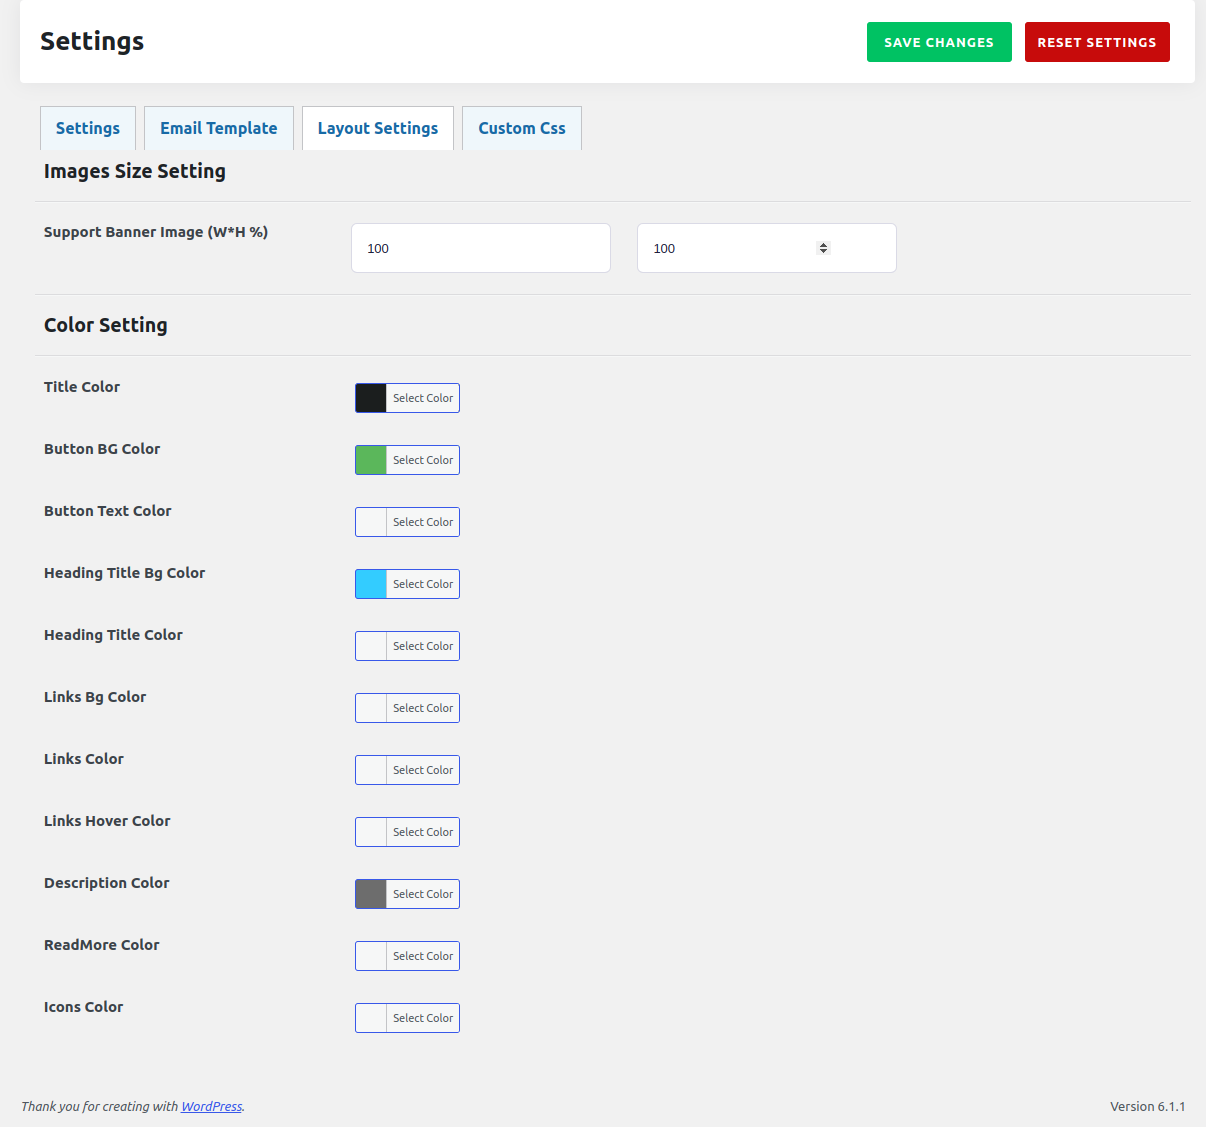The height and width of the screenshot is (1127, 1206).
Task: Click Select Color for Links Color
Action: tap(423, 770)
